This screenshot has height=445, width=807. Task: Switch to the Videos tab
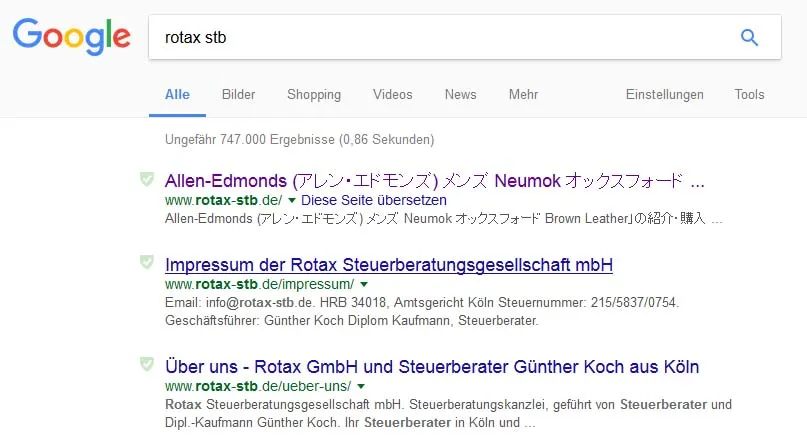click(x=393, y=95)
